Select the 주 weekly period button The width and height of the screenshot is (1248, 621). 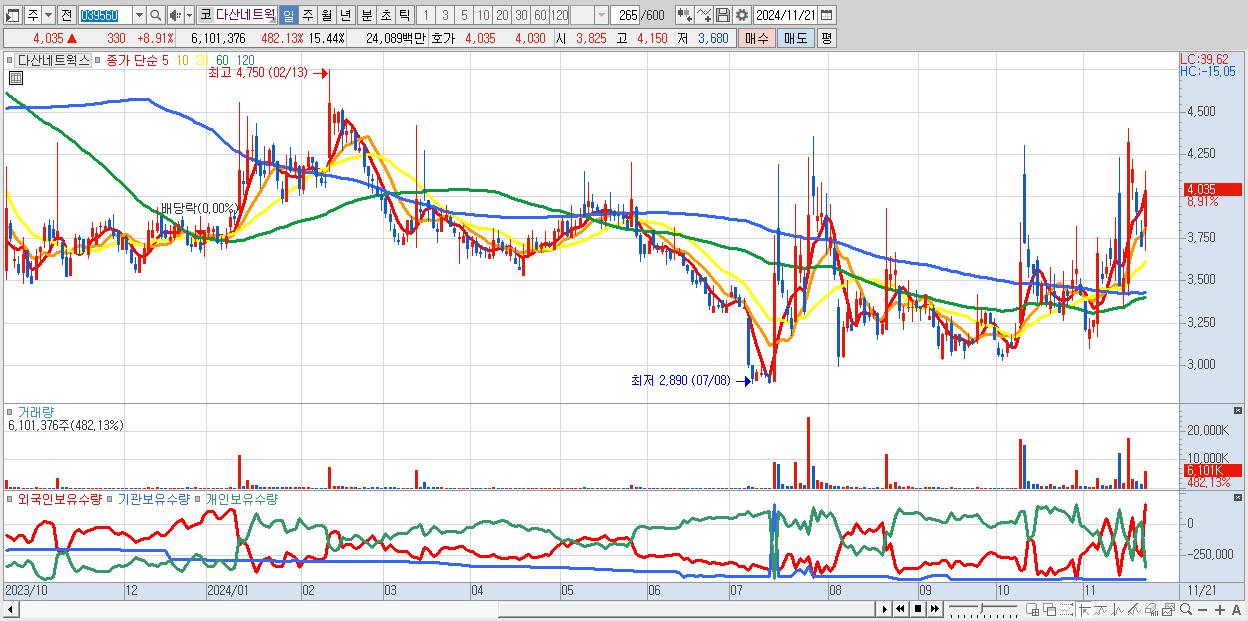(307, 15)
